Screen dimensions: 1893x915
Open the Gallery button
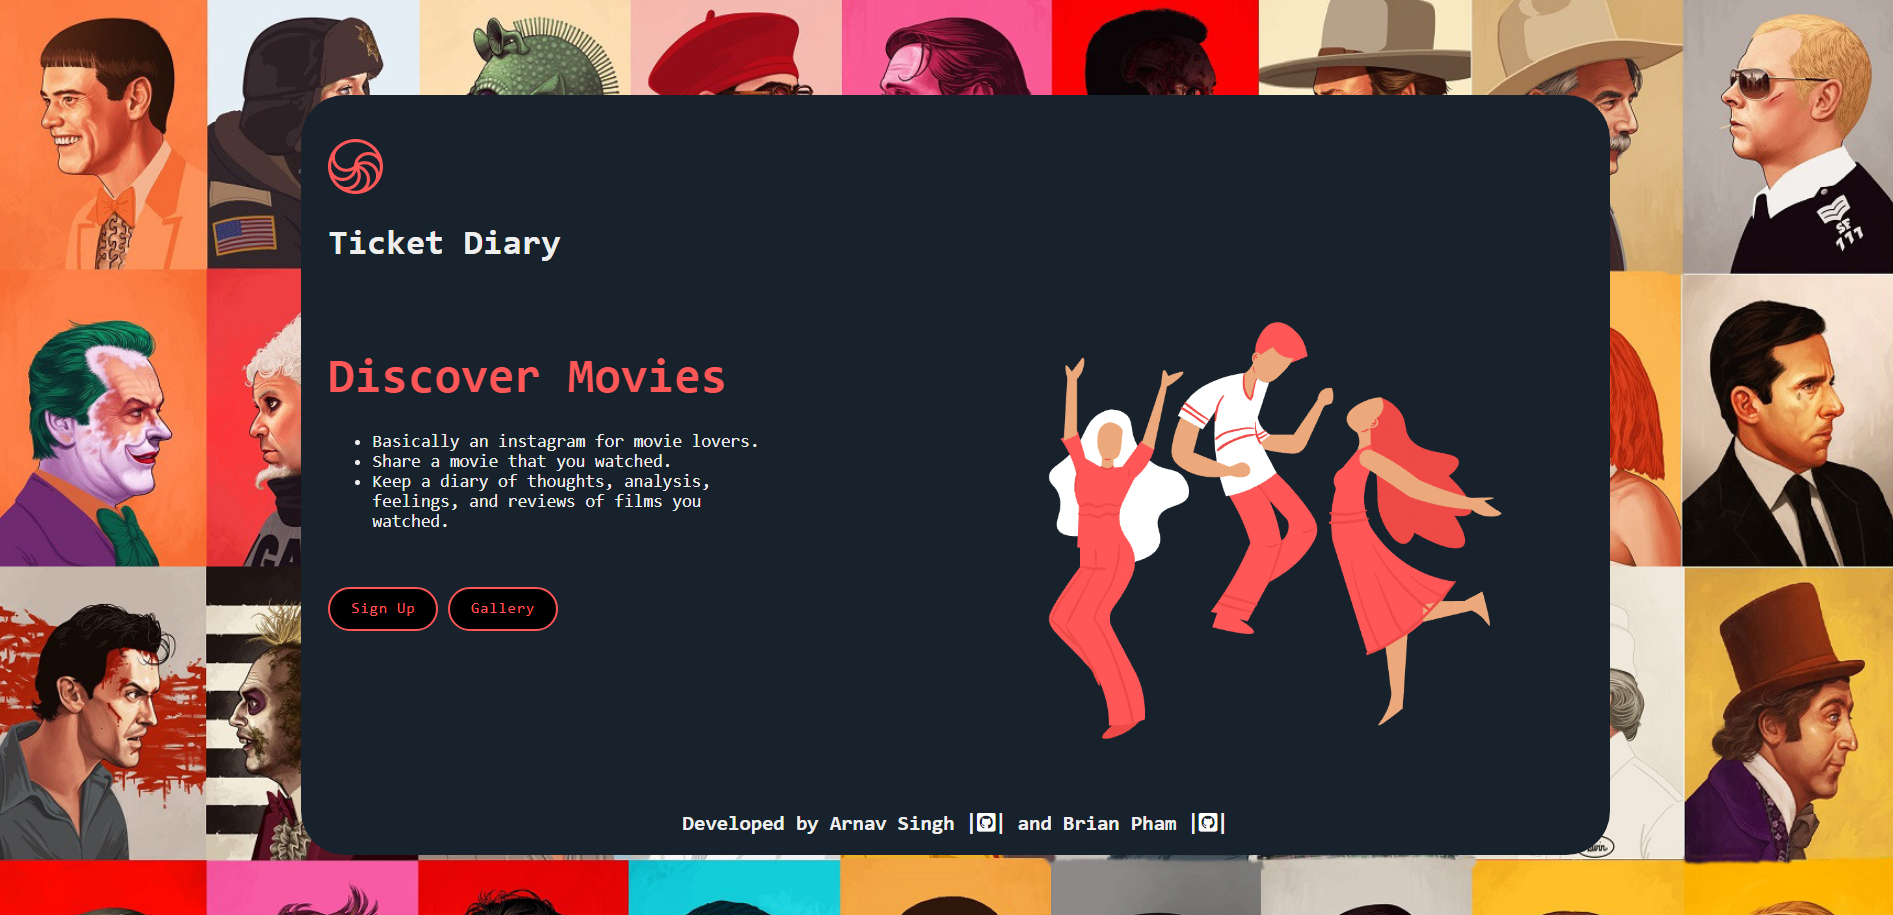503,609
